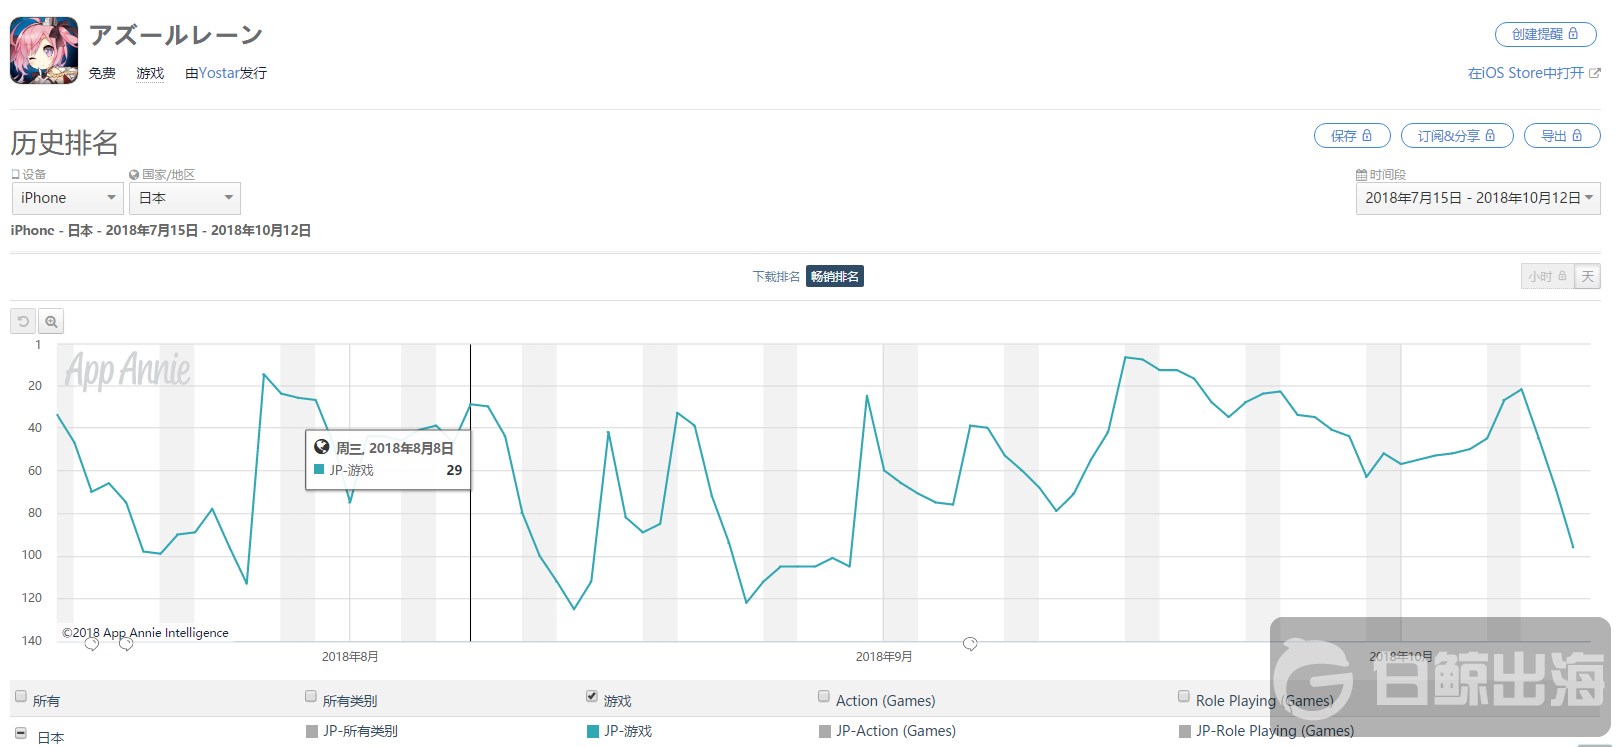
Task: Click the 订阅&分享 button
Action: 1457,136
